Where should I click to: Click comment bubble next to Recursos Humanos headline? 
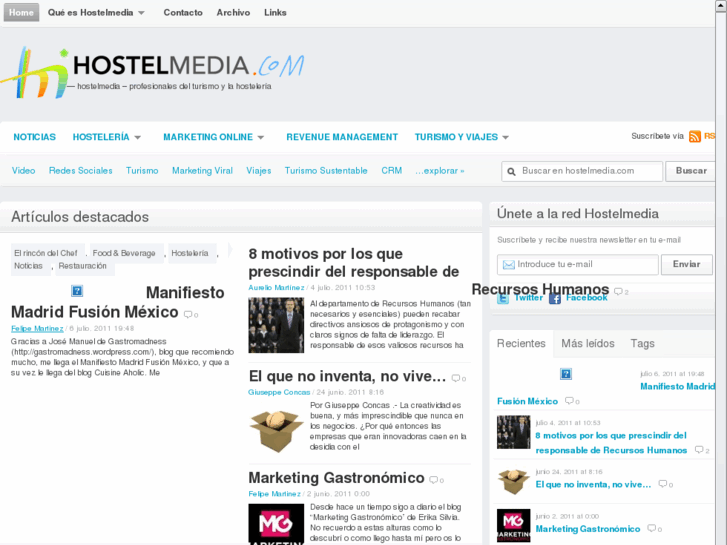pos(619,291)
